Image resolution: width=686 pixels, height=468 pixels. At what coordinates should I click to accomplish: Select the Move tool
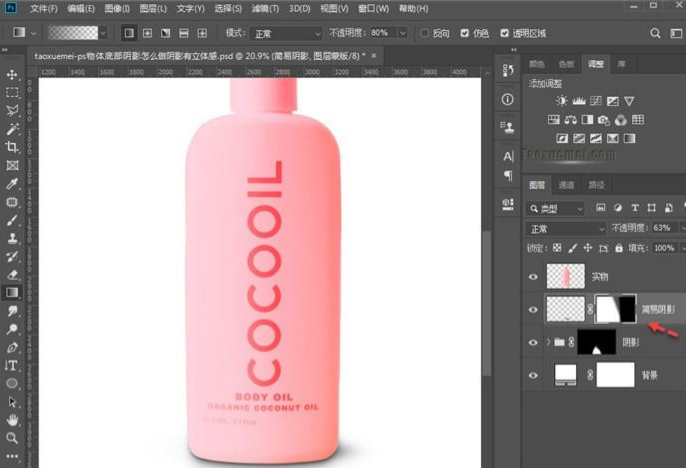click(x=12, y=74)
